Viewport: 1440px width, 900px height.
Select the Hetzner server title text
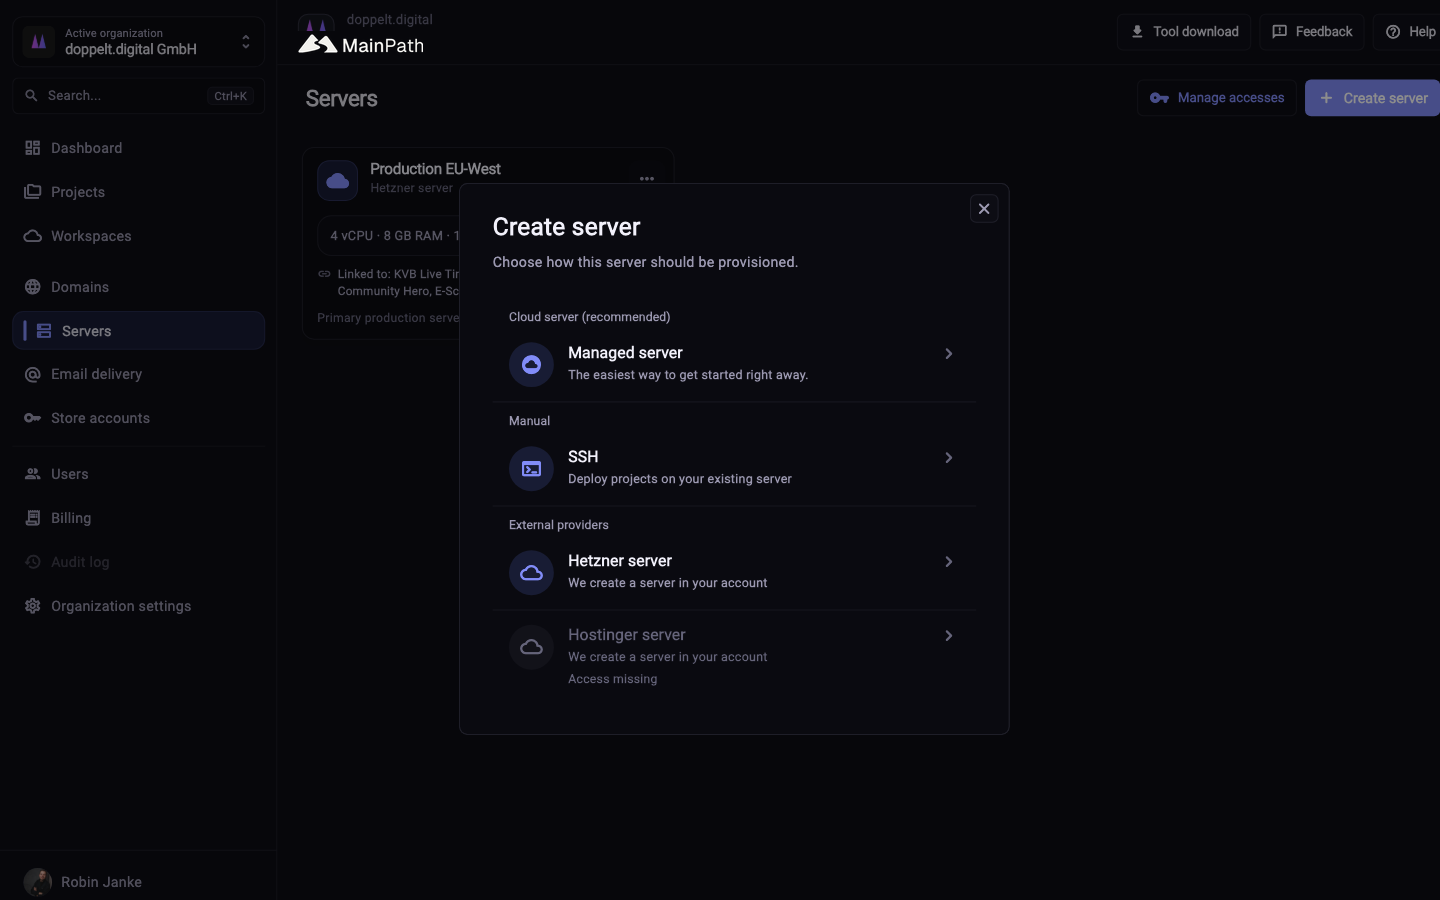pos(620,561)
